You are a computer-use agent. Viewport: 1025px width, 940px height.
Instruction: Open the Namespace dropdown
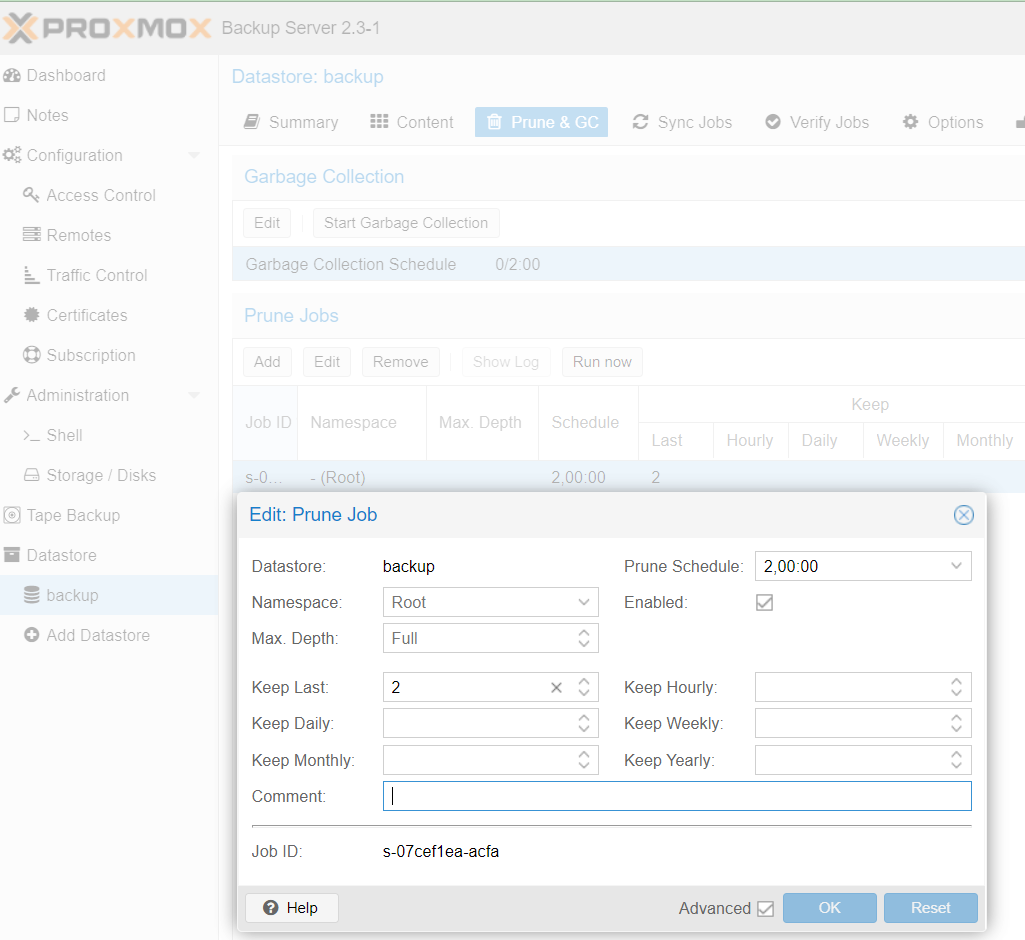click(x=584, y=602)
